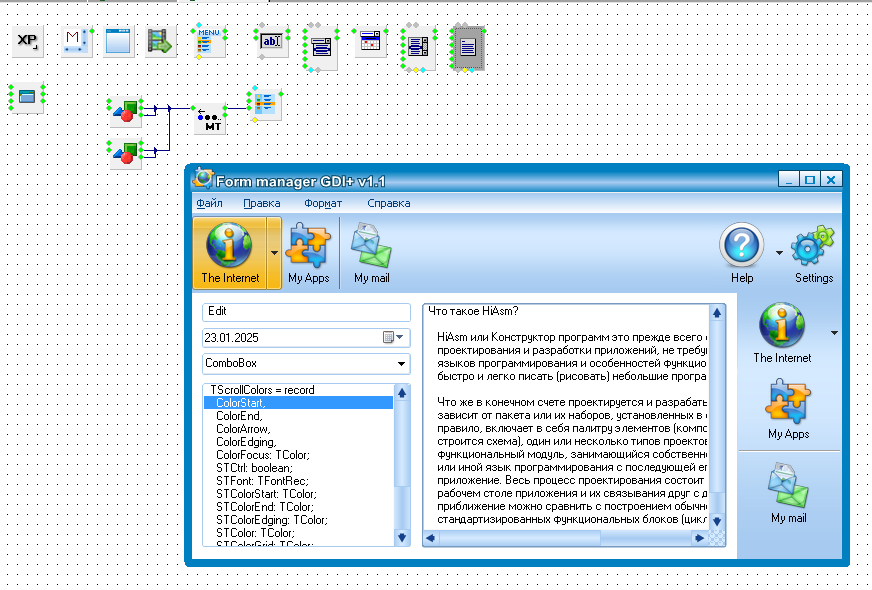The image size is (872, 590).
Task: Click into the Edit text field
Action: [x=306, y=312]
